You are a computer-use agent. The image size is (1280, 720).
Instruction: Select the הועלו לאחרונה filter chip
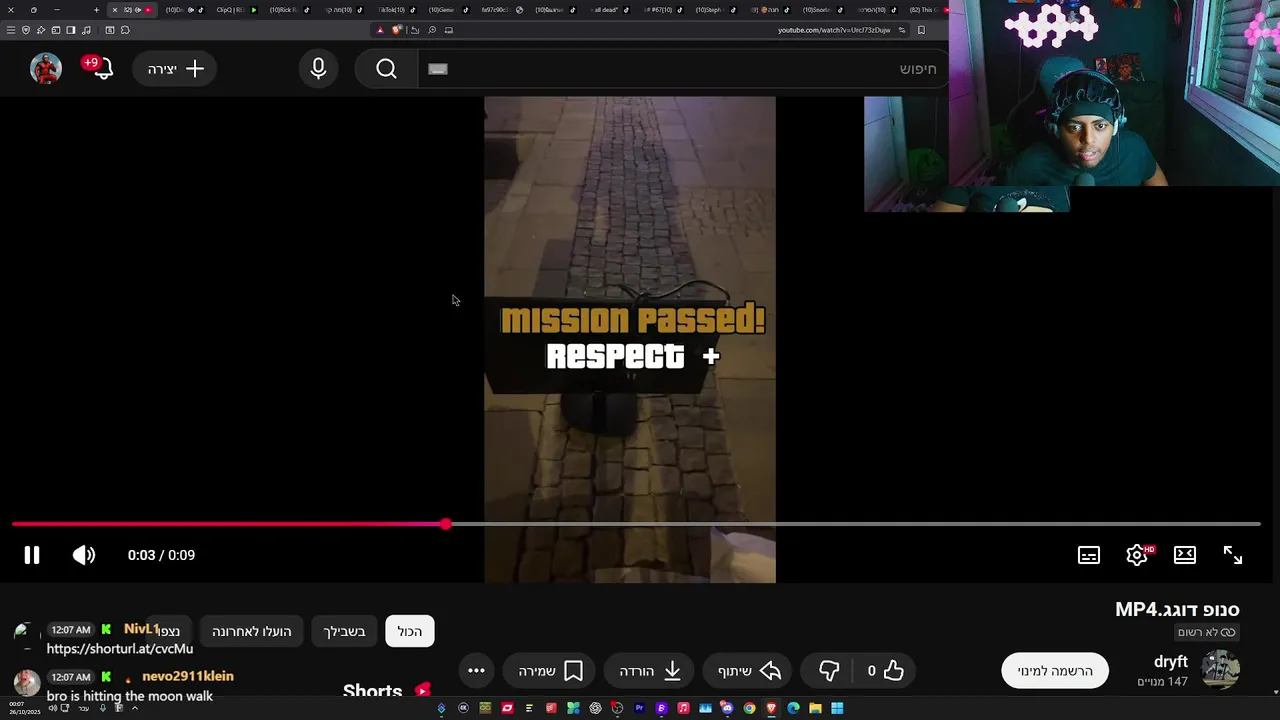[251, 631]
